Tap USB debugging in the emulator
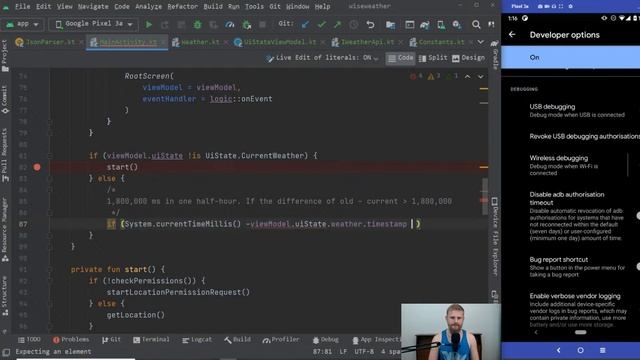 click(x=577, y=111)
